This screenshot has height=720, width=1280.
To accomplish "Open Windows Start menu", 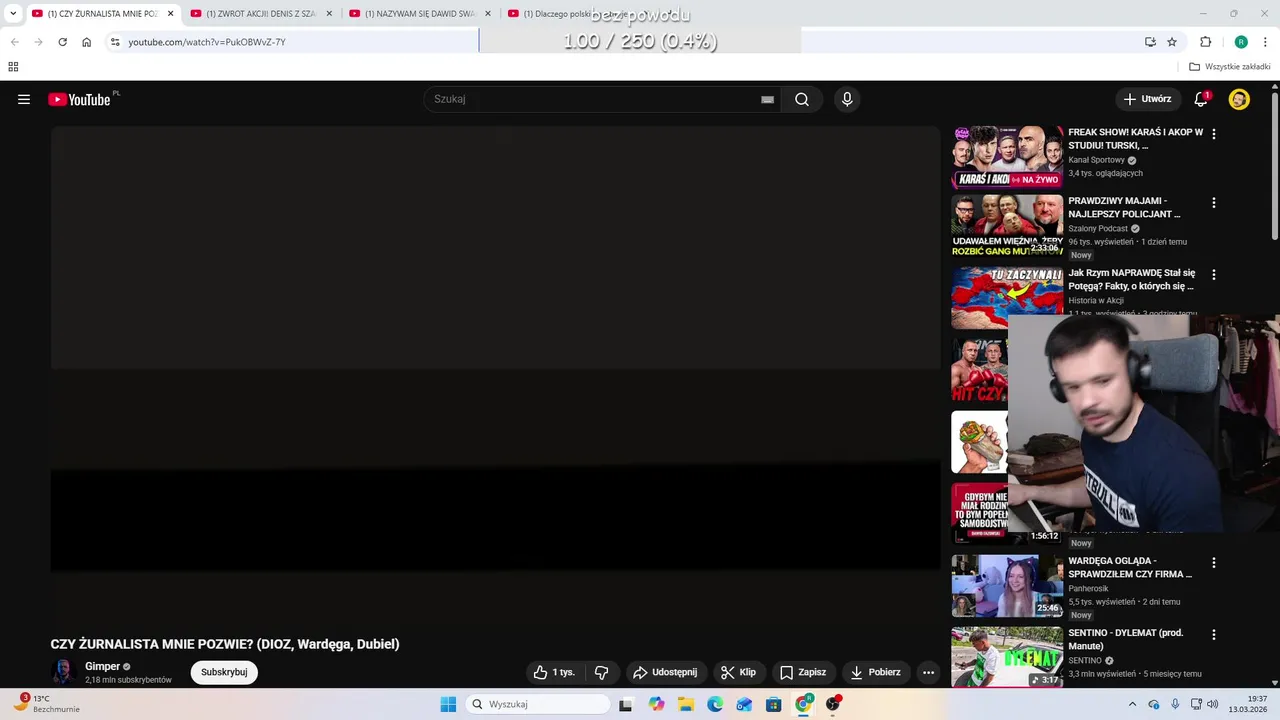I will click(448, 704).
